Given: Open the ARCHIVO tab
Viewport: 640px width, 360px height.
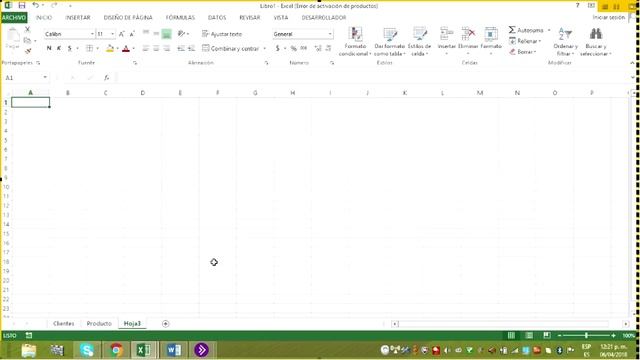Looking at the screenshot, I should pos(14,18).
